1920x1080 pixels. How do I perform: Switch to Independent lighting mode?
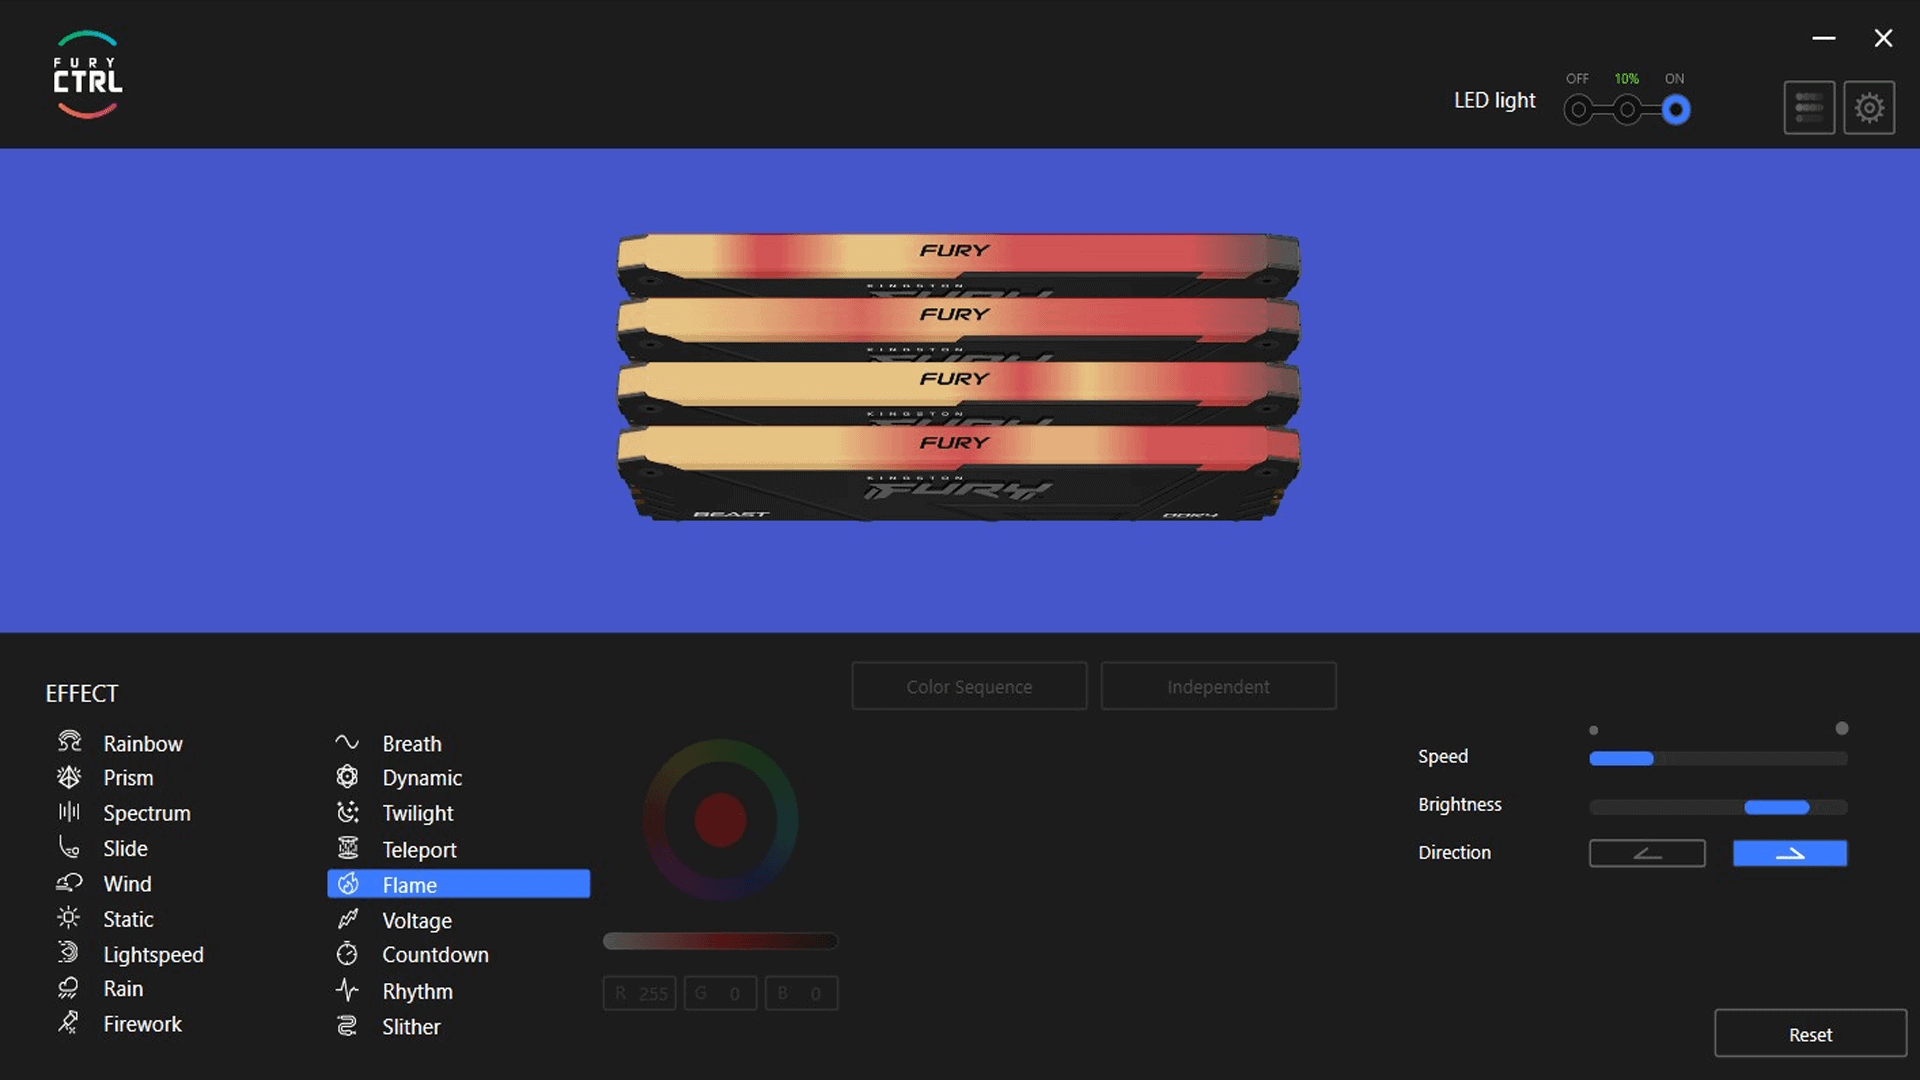tap(1217, 686)
